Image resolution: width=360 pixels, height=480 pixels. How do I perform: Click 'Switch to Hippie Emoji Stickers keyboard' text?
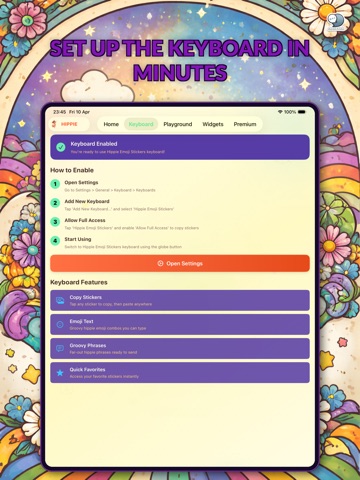pyautogui.click(x=123, y=247)
